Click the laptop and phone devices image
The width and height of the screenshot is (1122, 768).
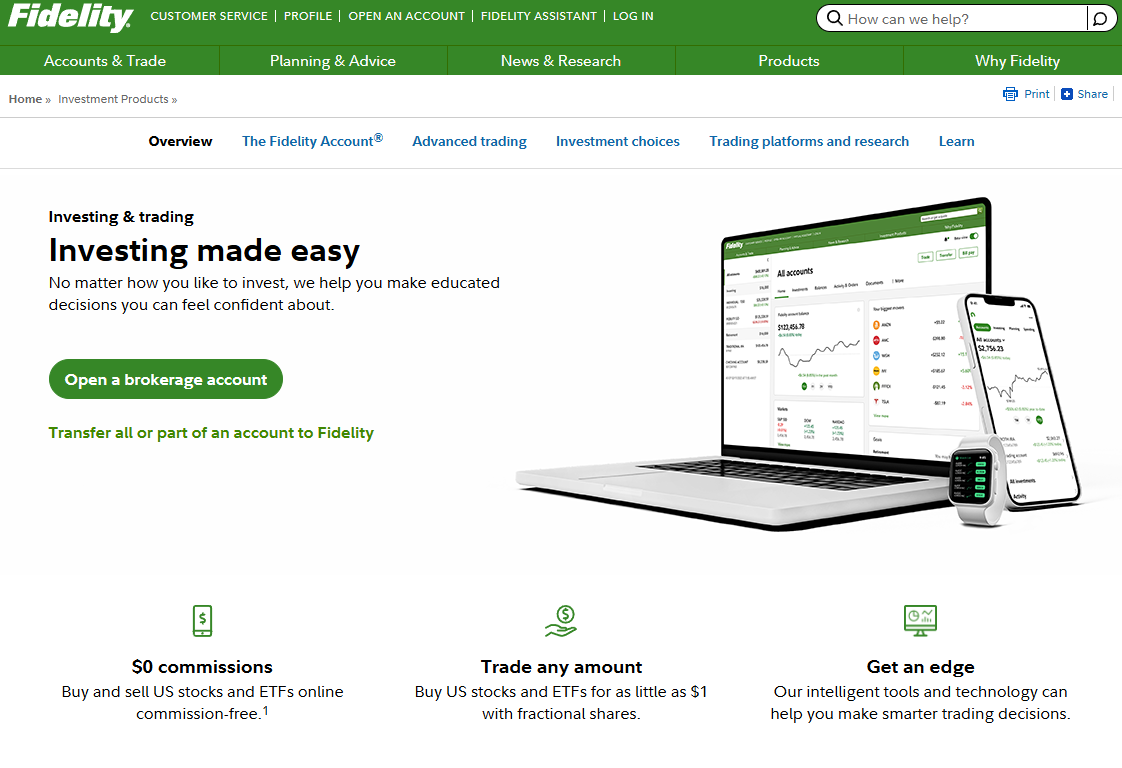(x=798, y=364)
